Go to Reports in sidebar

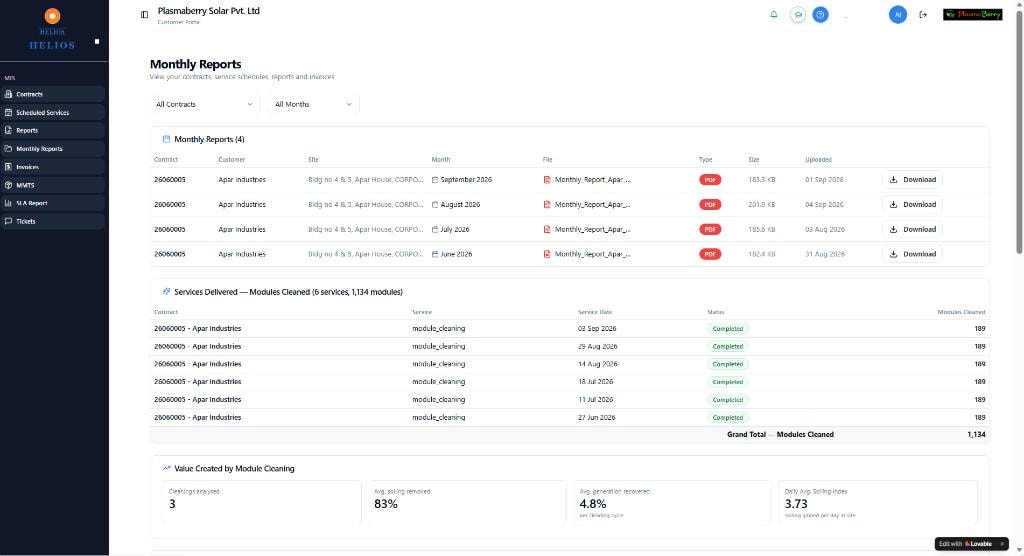[52, 131]
